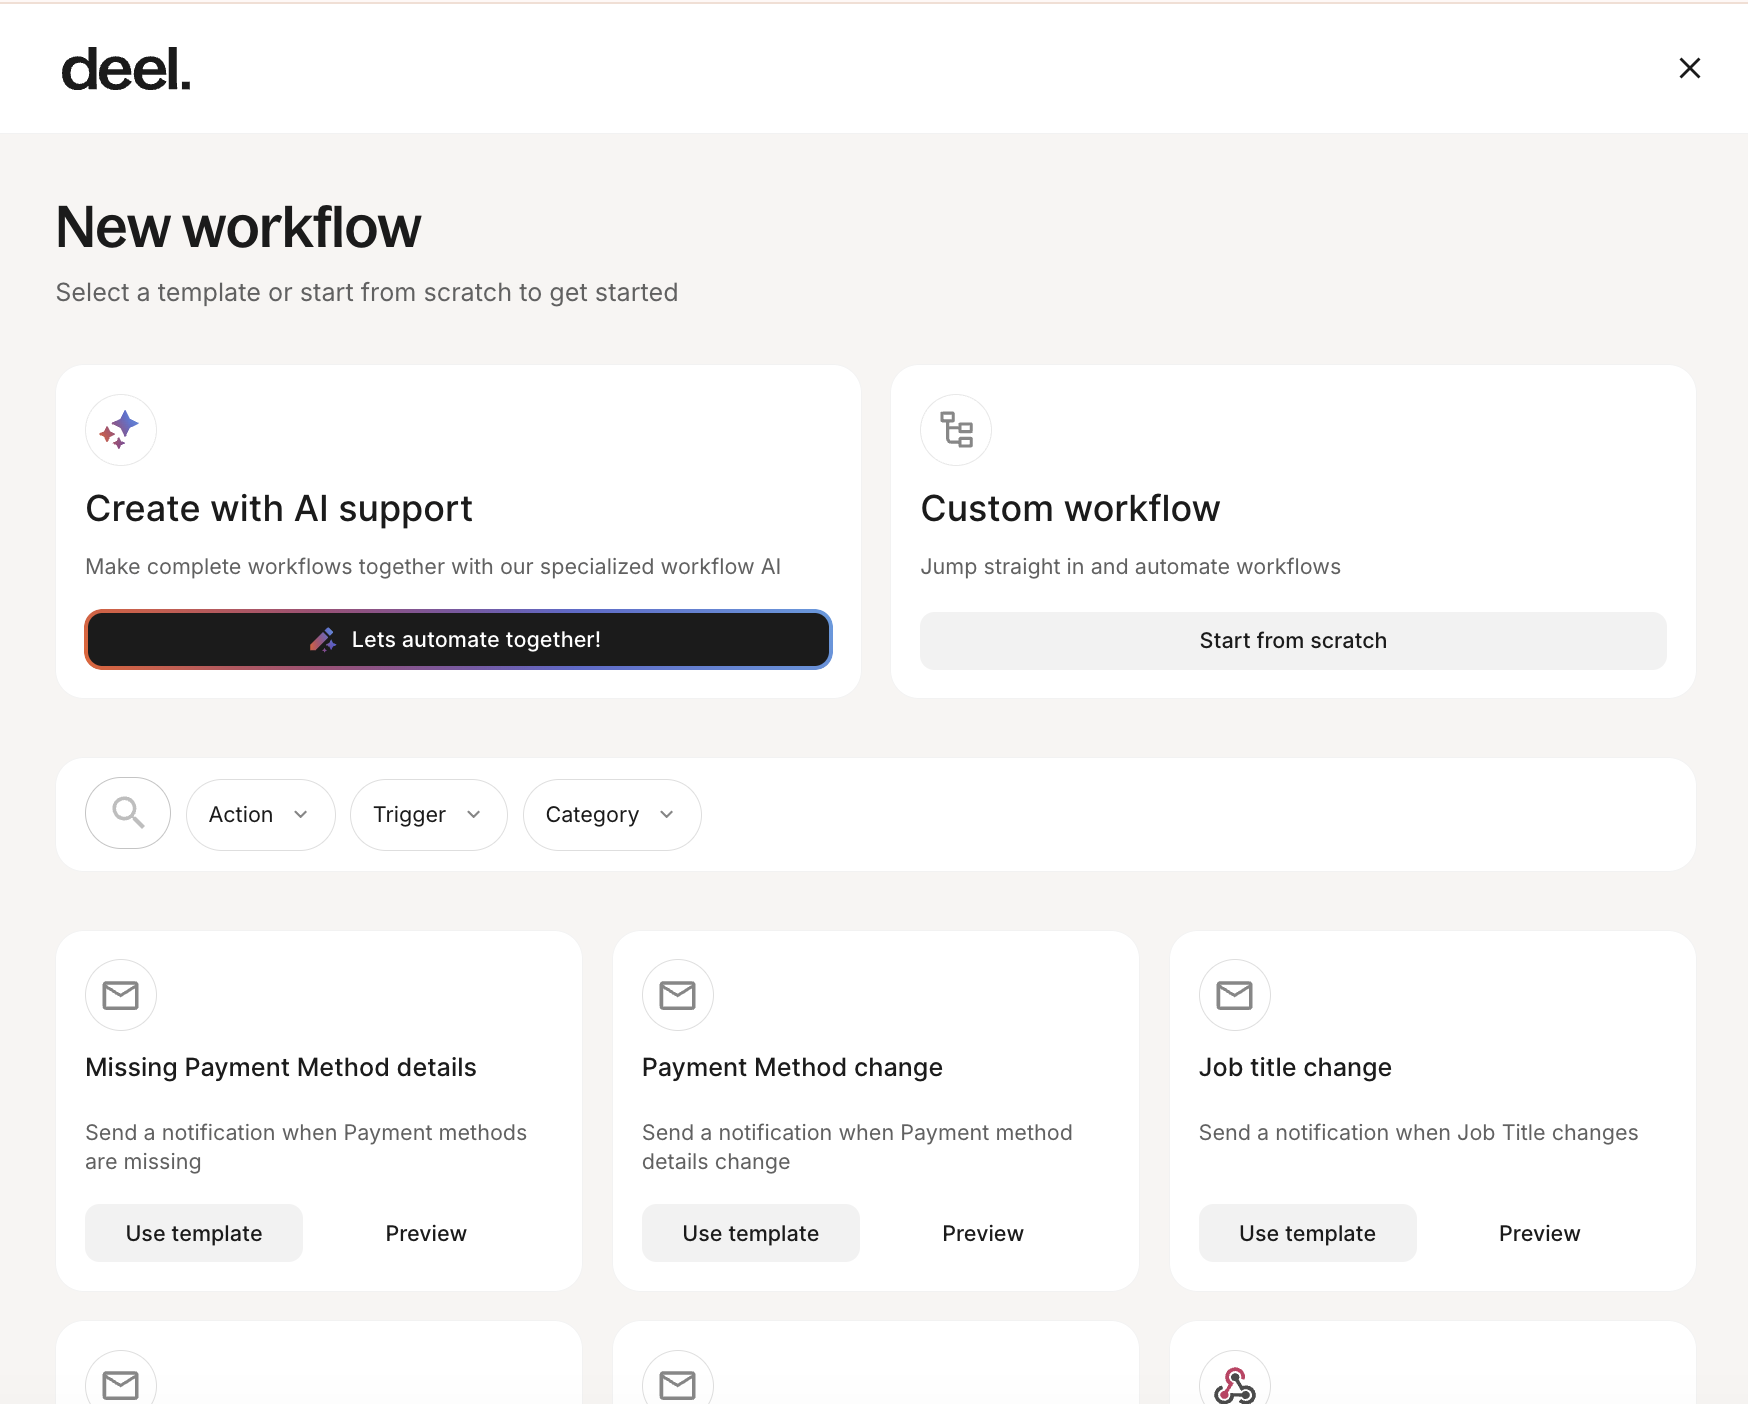The width and height of the screenshot is (1748, 1404).
Task: Preview the Missing Payment Method details template
Action: pos(426,1233)
